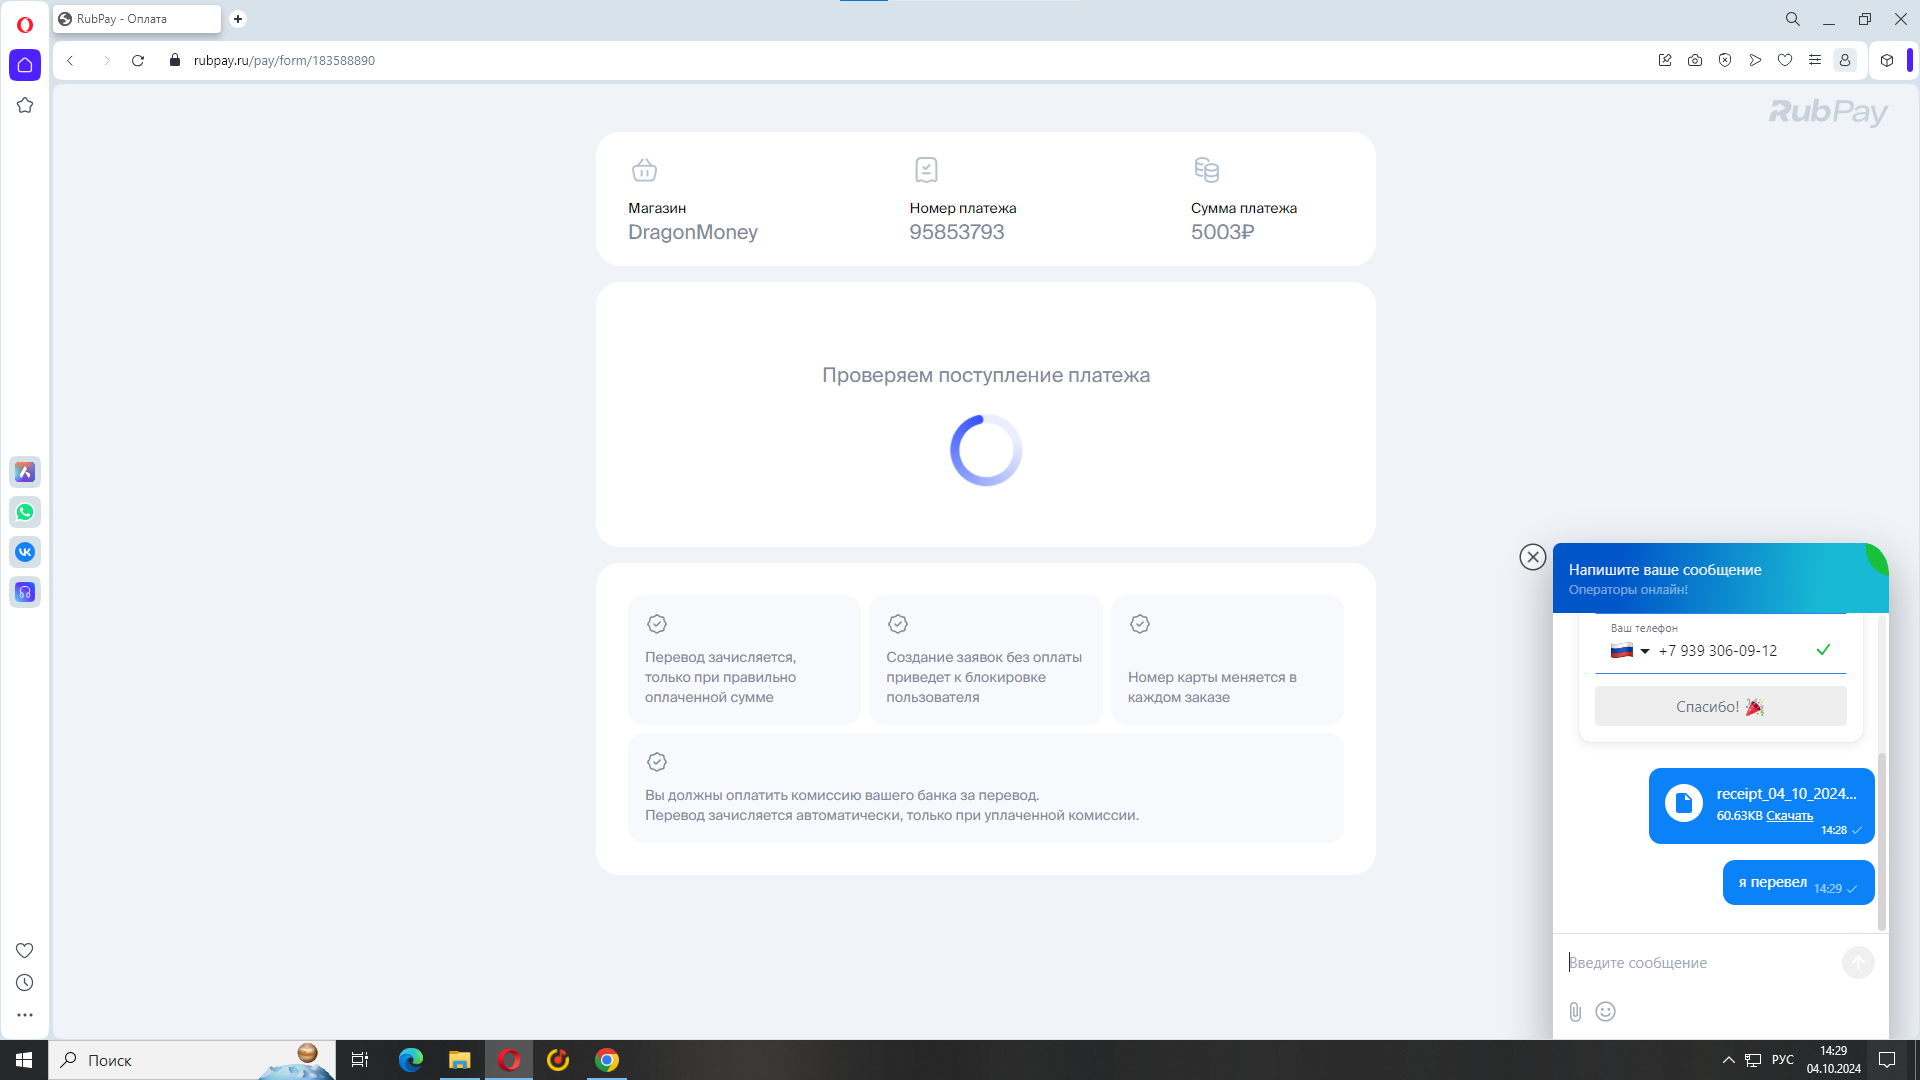The width and height of the screenshot is (1920, 1080).
Task: Open a new browser tab
Action: (x=238, y=19)
